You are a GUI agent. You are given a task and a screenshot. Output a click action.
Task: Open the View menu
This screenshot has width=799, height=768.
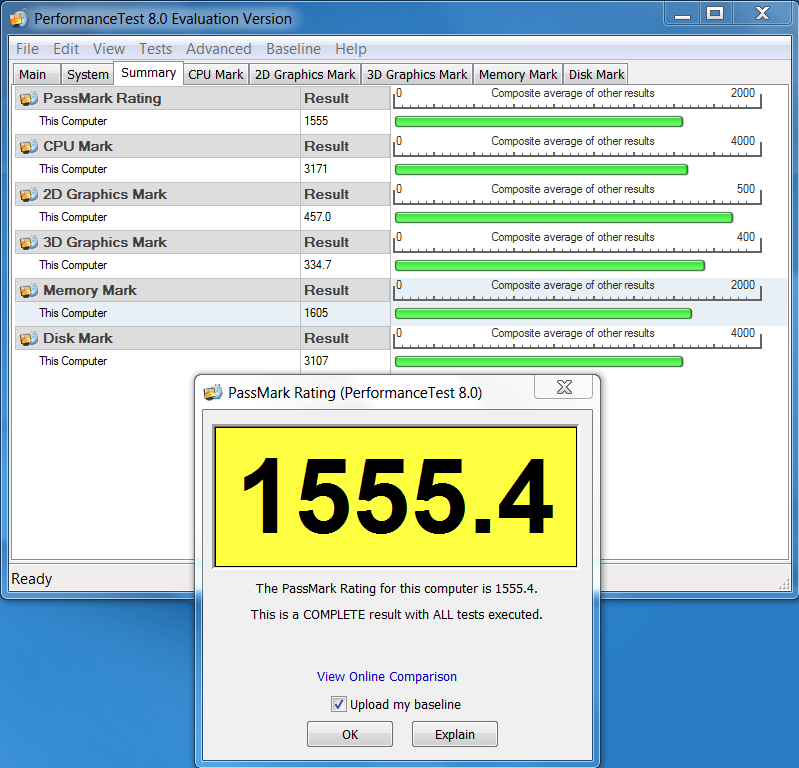[x=109, y=49]
